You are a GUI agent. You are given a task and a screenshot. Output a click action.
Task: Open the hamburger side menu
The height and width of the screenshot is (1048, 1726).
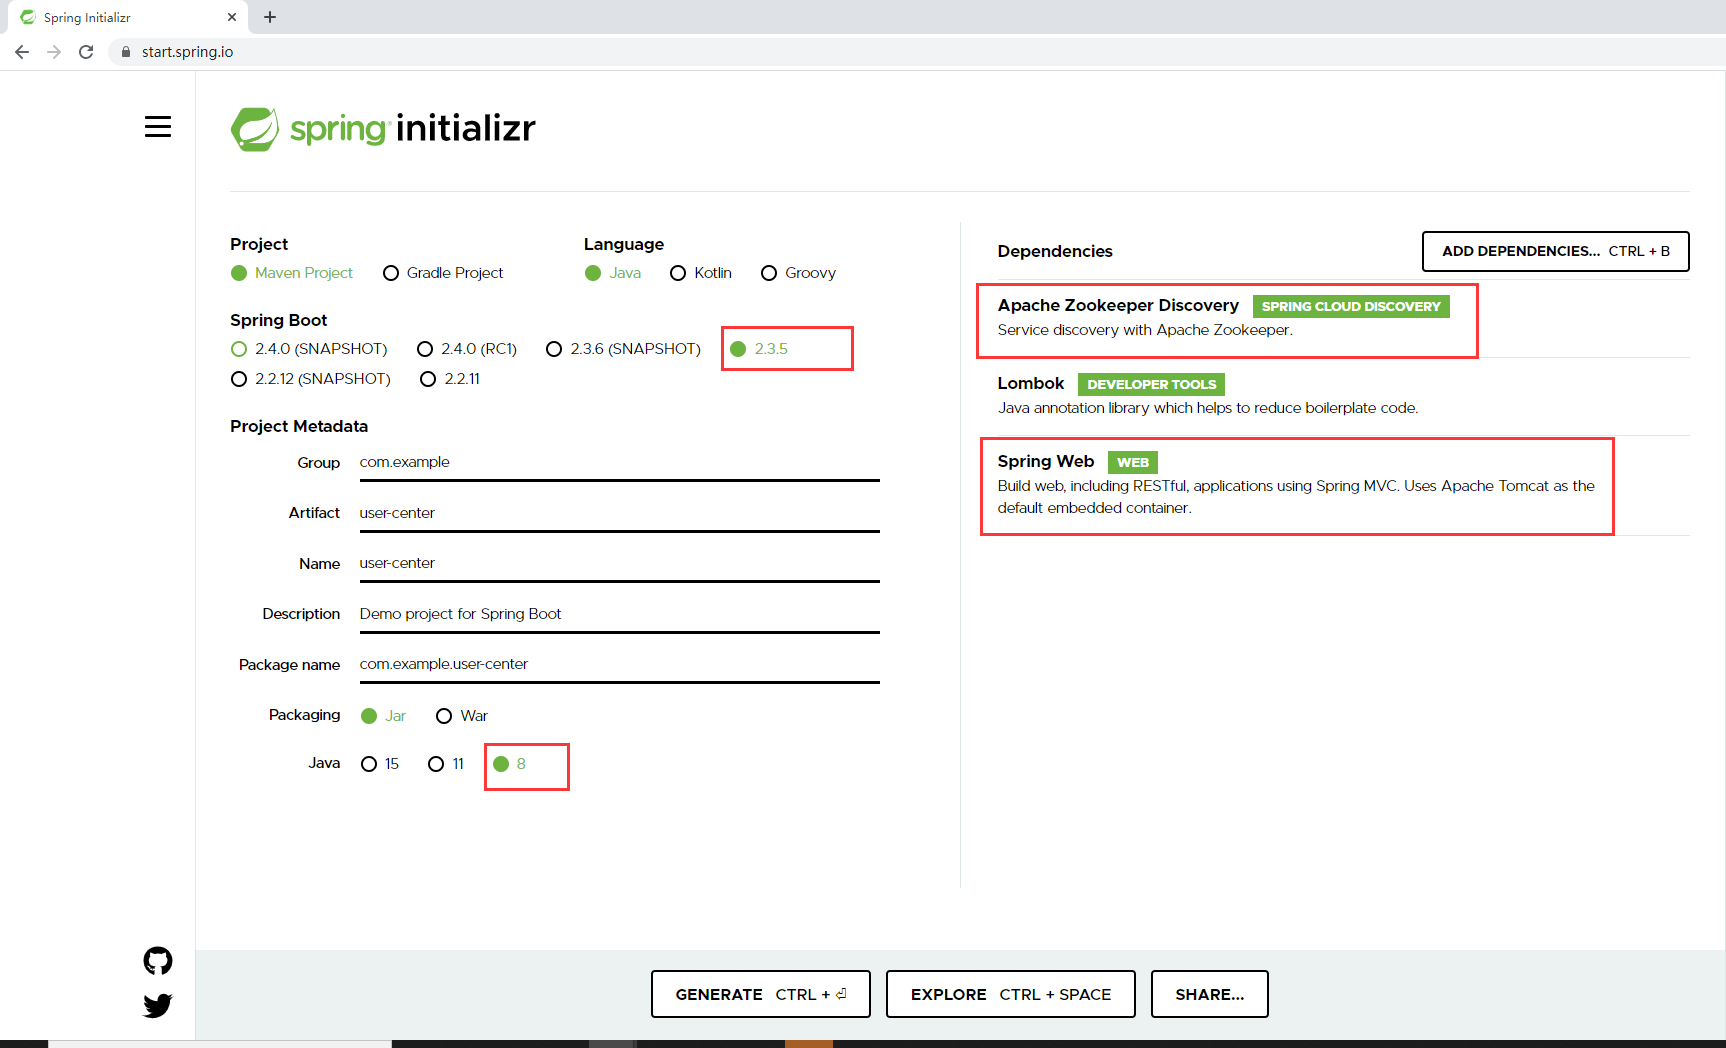[158, 127]
